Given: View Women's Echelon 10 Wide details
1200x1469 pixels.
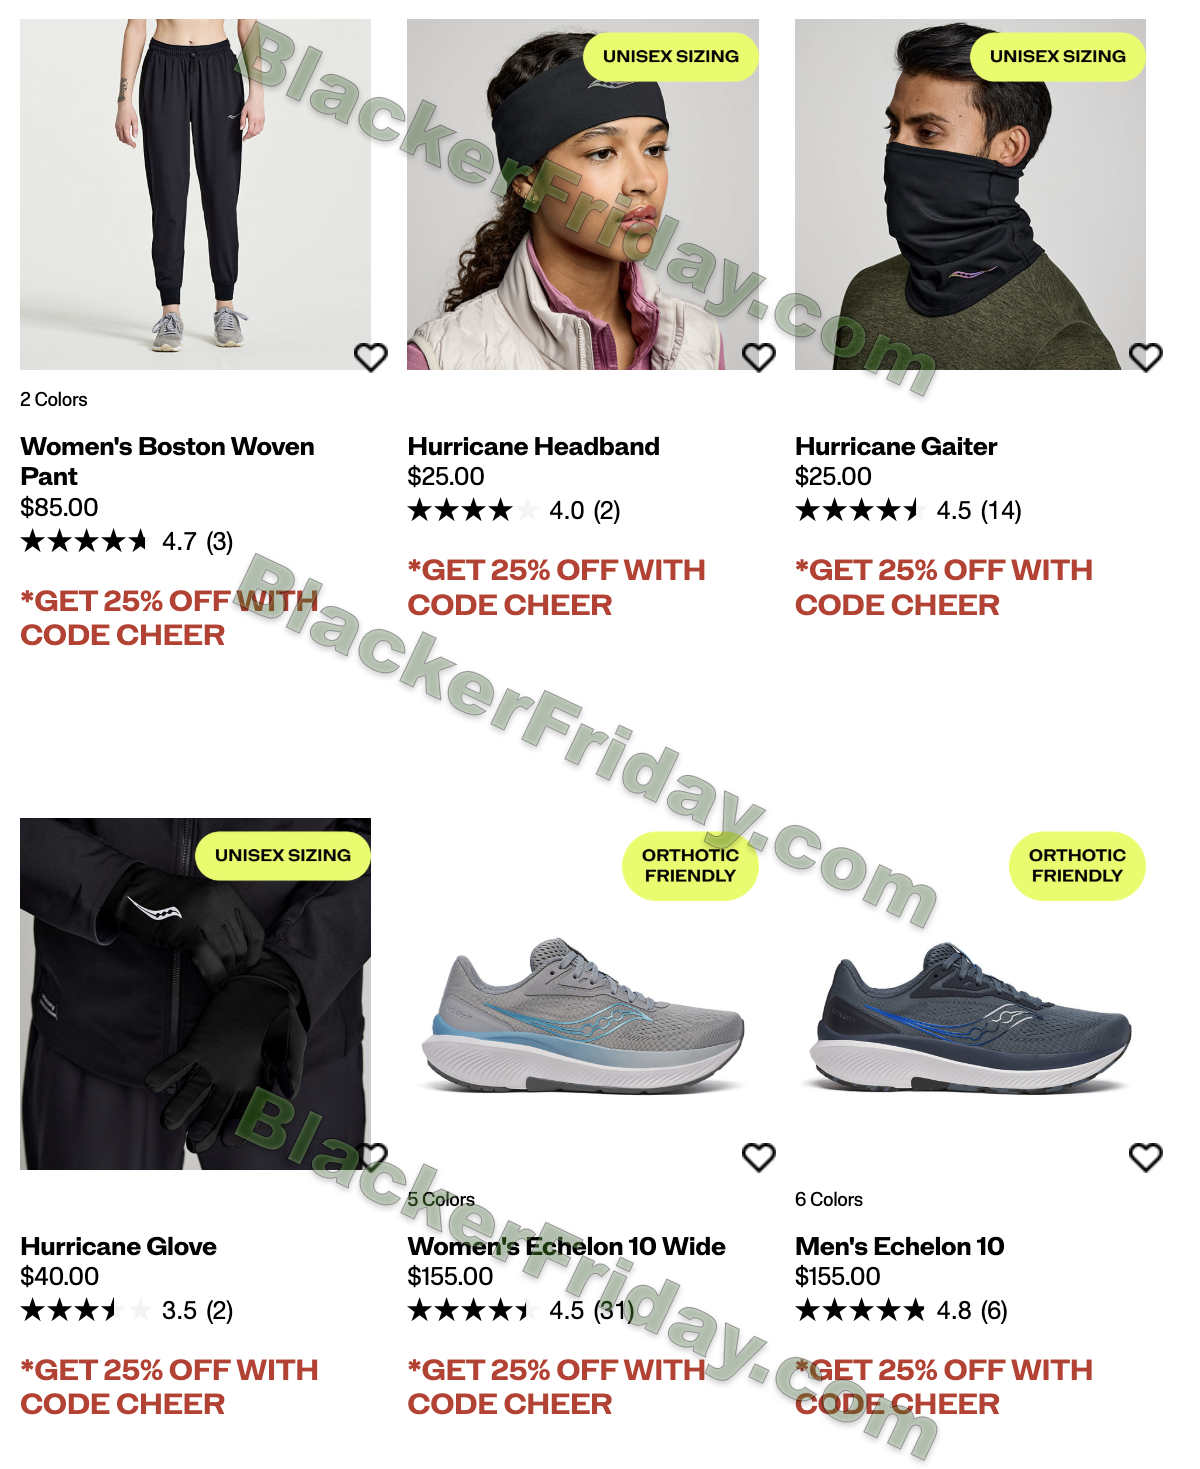Looking at the screenshot, I should (x=567, y=1246).
